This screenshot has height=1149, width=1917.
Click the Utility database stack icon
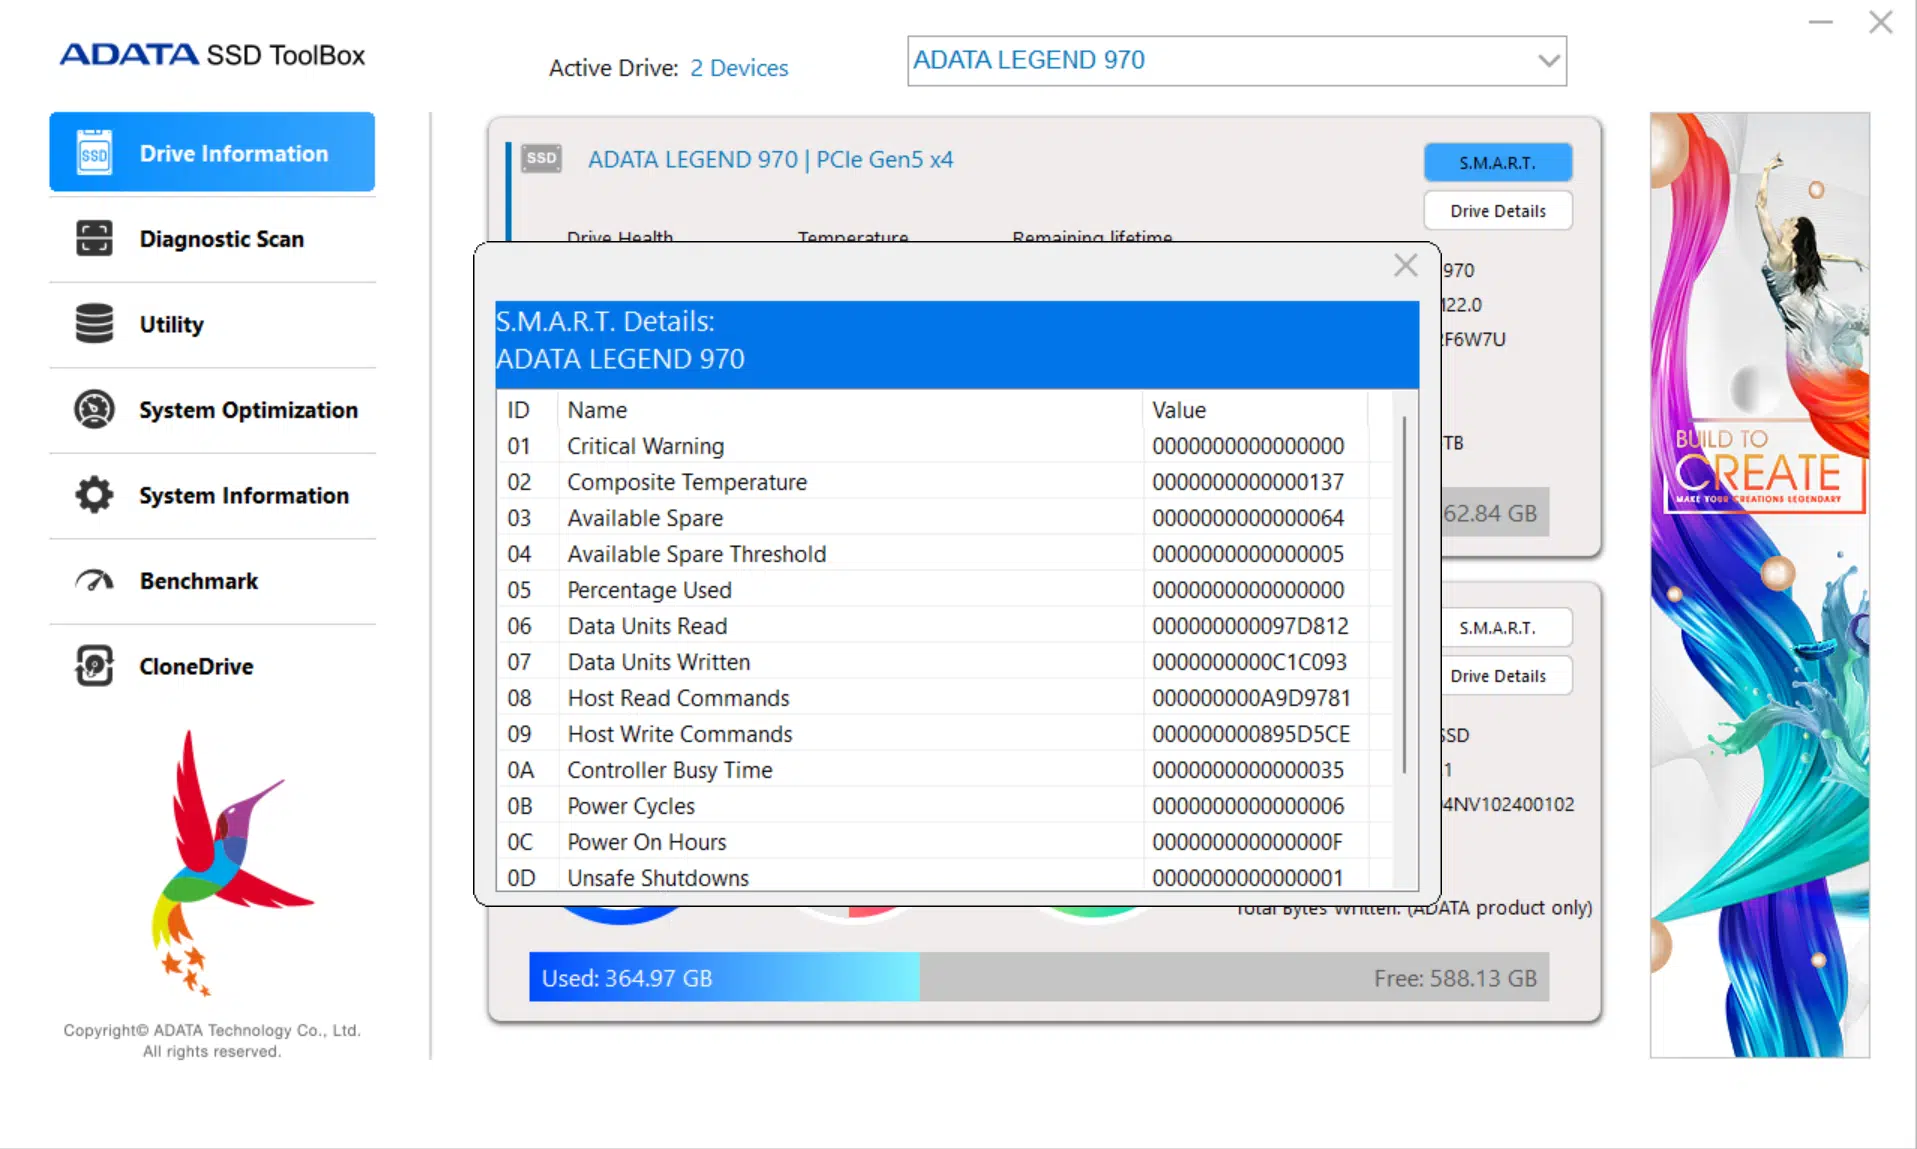[94, 323]
